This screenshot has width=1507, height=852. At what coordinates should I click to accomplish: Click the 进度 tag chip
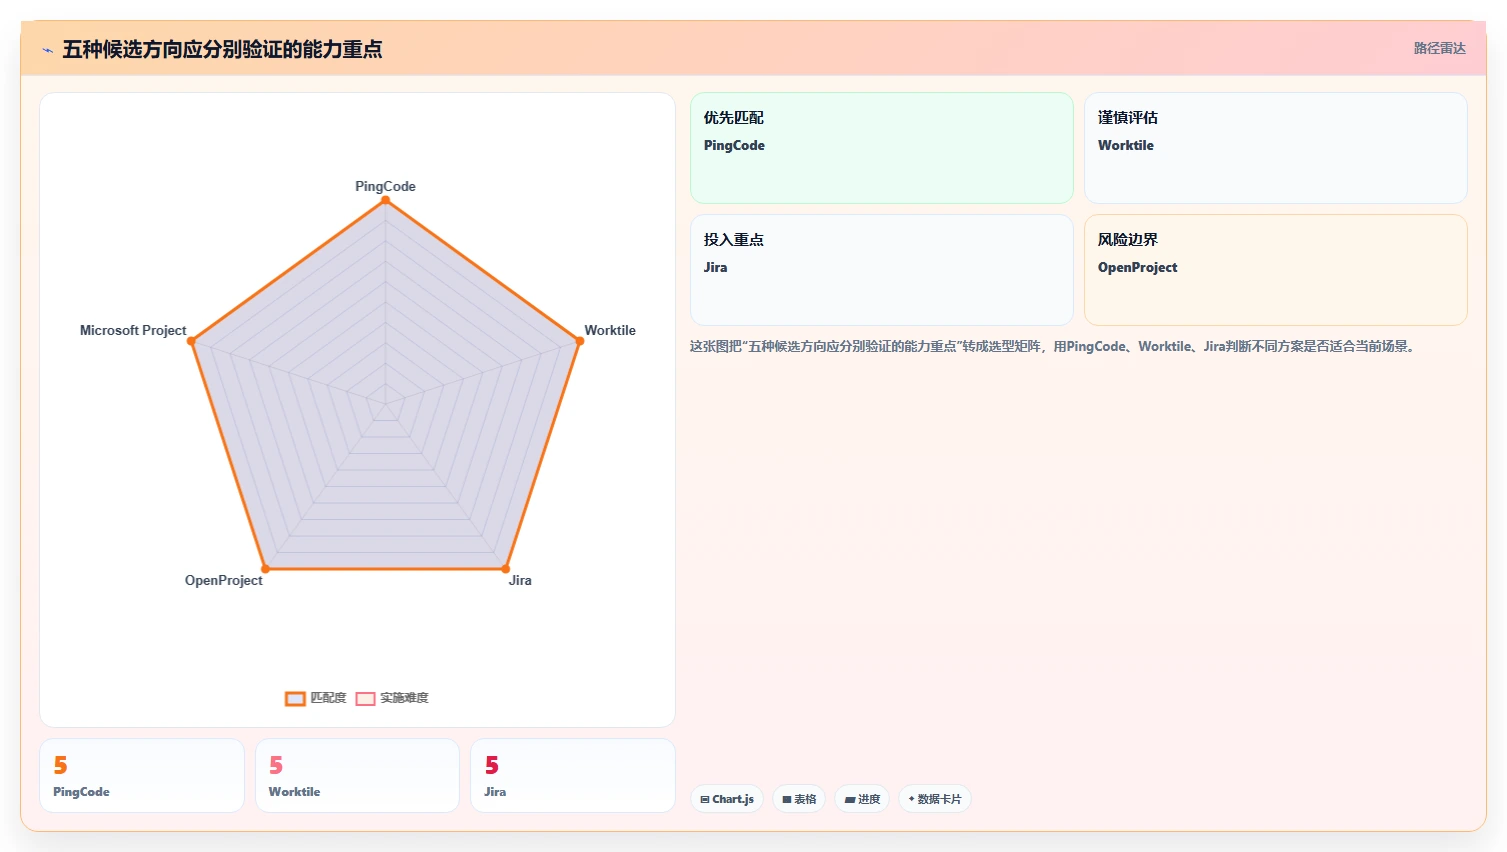pos(862,799)
